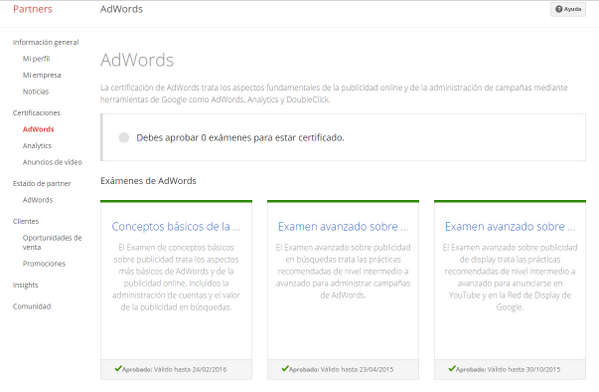
Task: Click the Clientes sidebar heading
Action: 26,221
